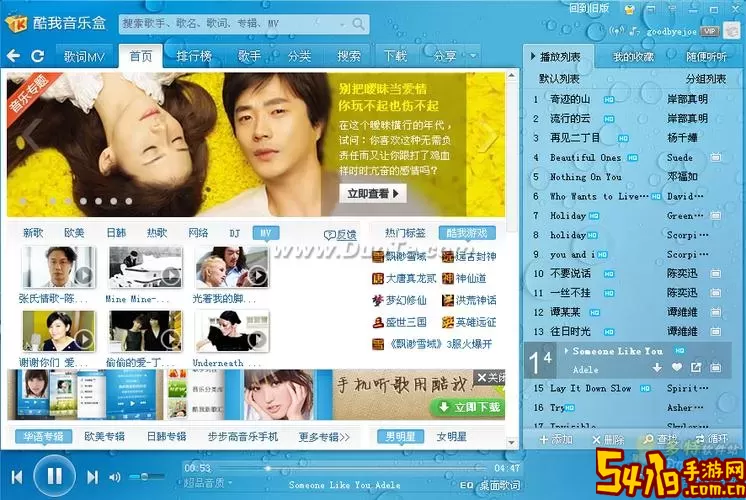
Task: Open the MV icon for 不要说话
Action: [x=716, y=274]
